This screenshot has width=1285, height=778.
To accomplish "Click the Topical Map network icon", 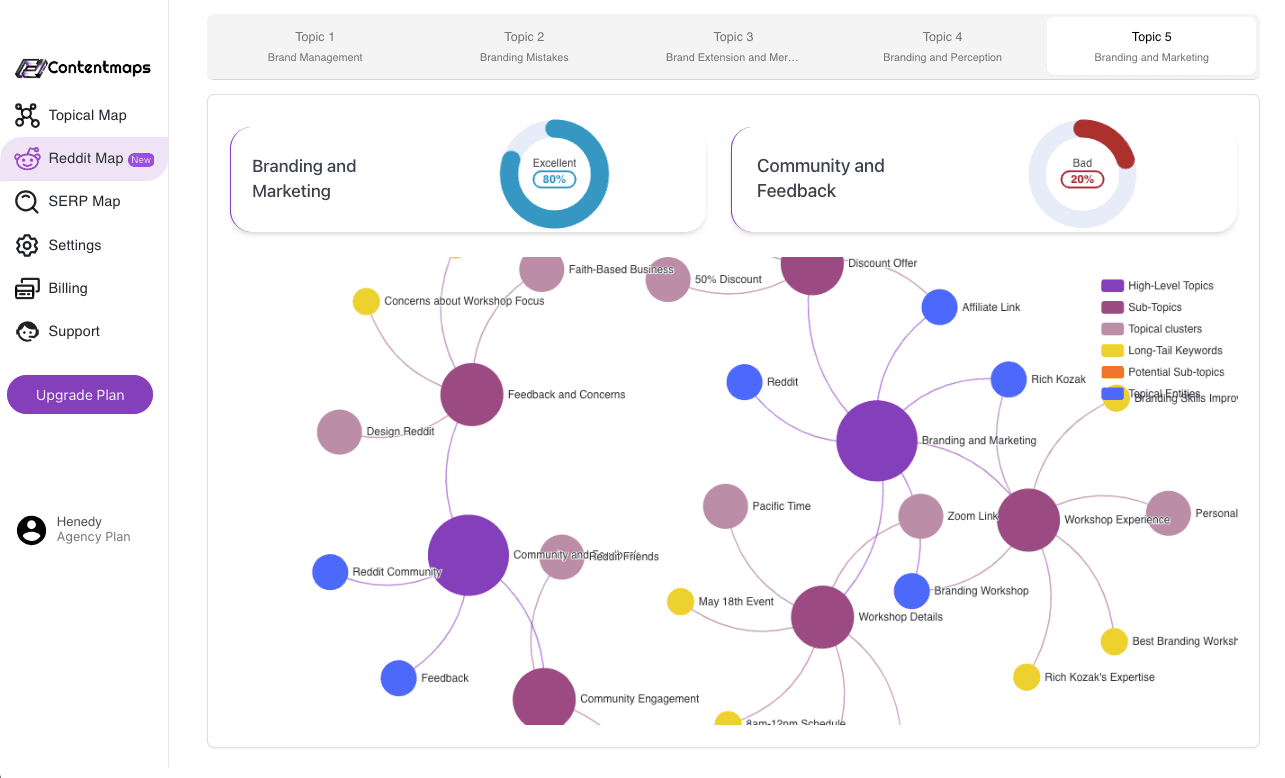I will 27,115.
